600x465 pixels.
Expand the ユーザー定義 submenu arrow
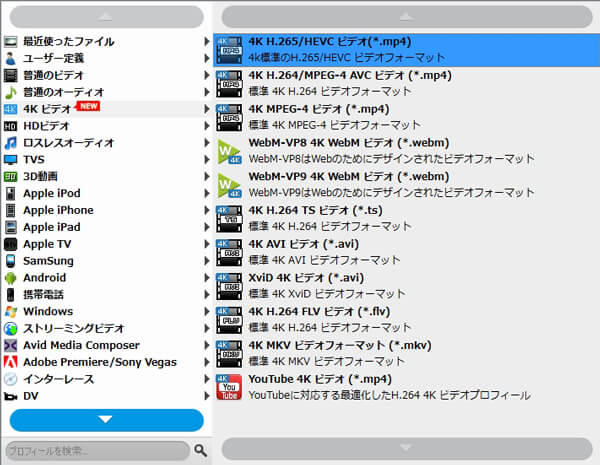tap(207, 58)
